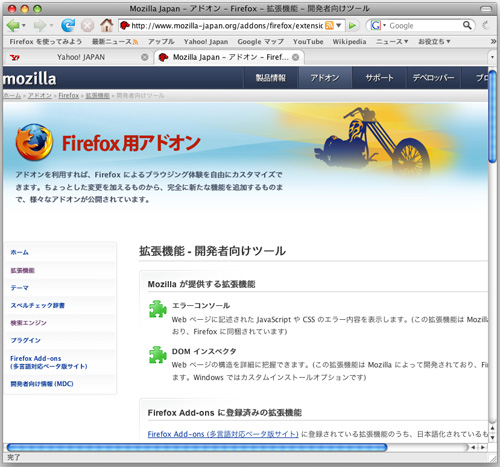The image size is (500, 467).
Task: Expand the address bar URL history dropdown
Action: tap(339, 25)
